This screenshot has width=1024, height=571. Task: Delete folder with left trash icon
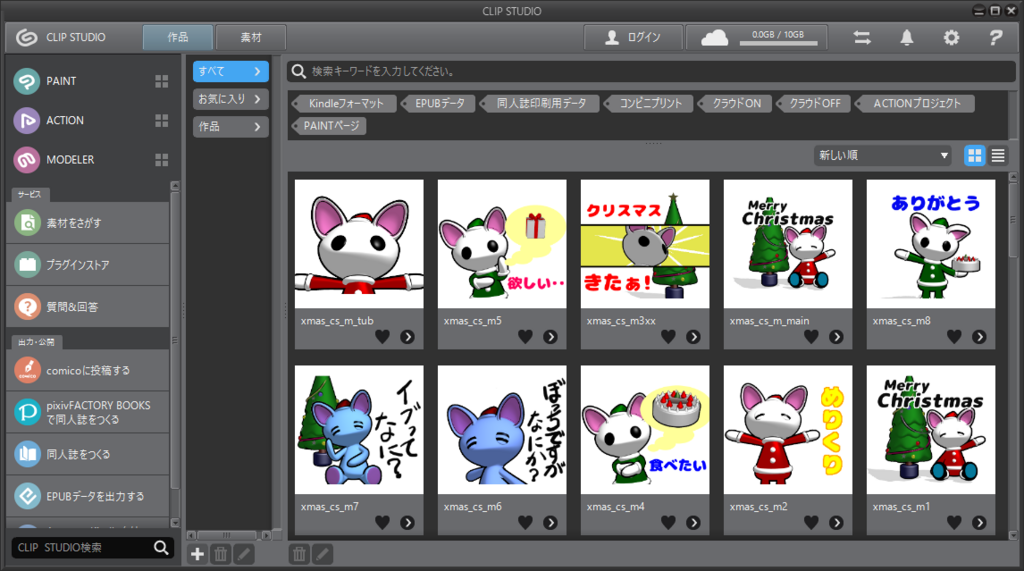tap(221, 554)
